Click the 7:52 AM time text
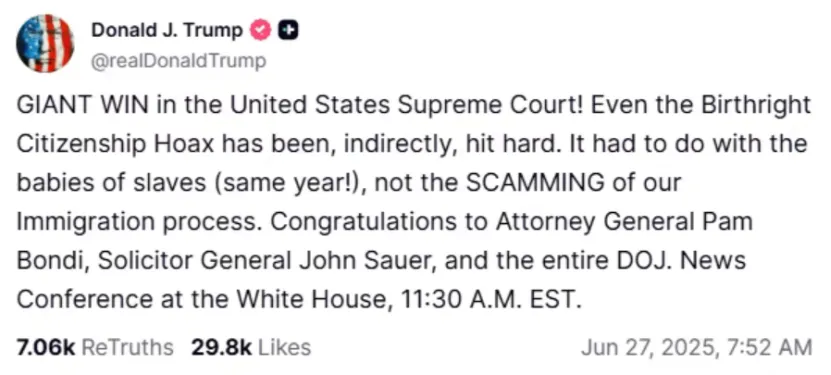 [x=772, y=347]
